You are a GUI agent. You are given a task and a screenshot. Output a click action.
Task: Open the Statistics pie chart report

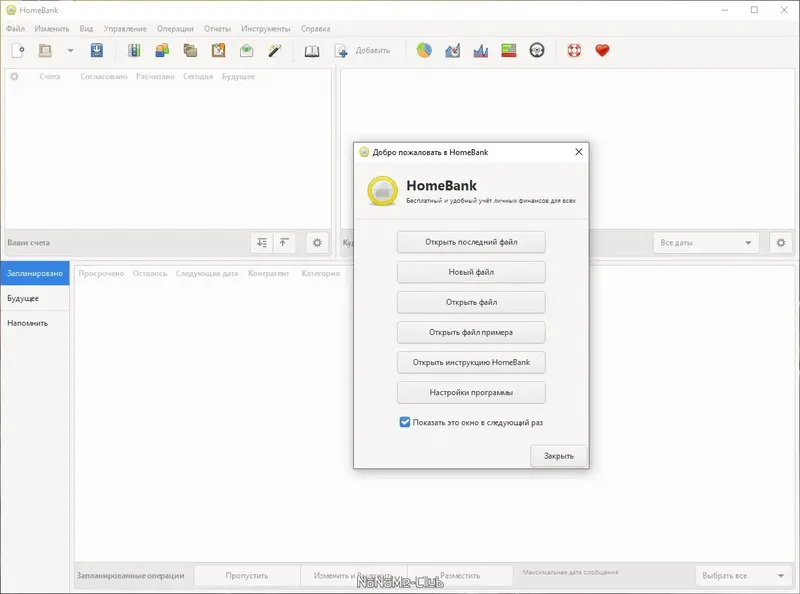[x=424, y=50]
